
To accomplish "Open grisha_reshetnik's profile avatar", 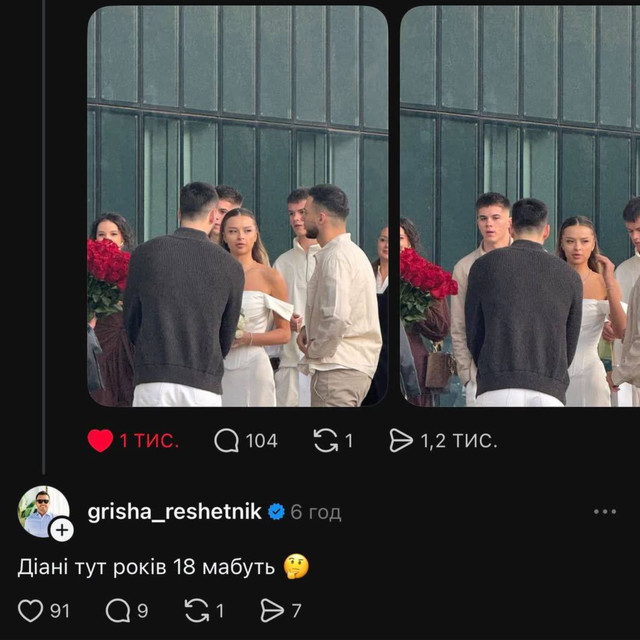I will click(x=42, y=511).
